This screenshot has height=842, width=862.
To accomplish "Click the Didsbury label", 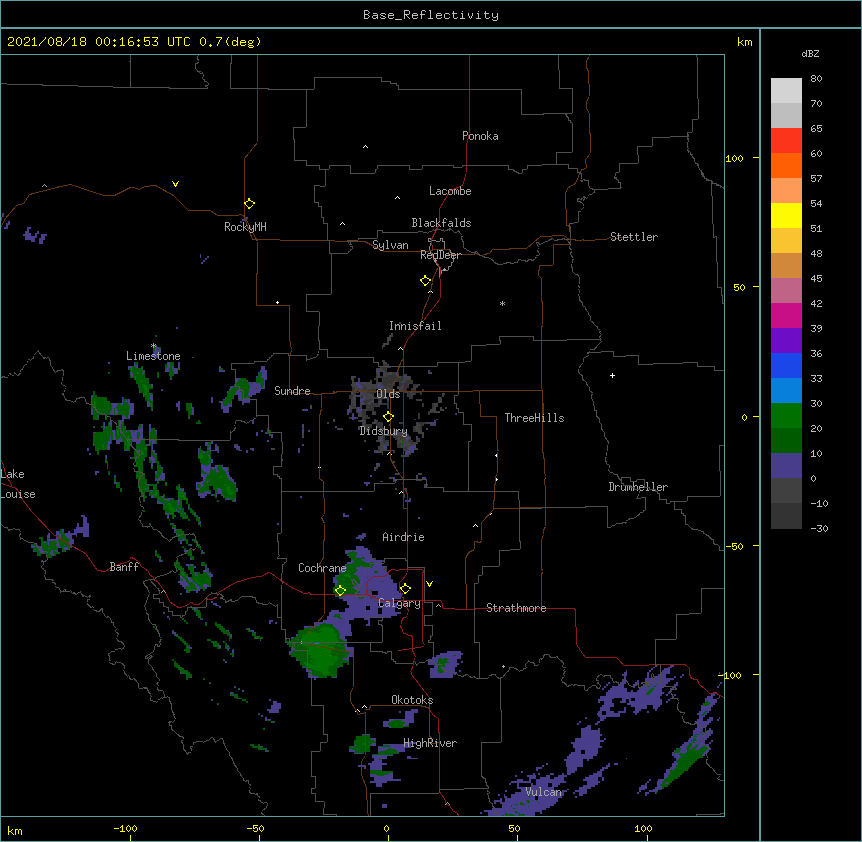I will click(383, 431).
